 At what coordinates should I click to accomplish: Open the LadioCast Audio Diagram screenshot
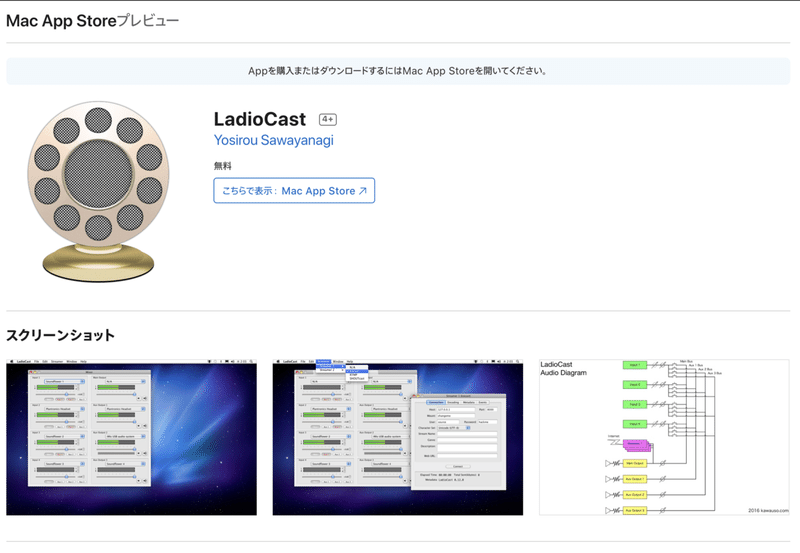[664, 437]
